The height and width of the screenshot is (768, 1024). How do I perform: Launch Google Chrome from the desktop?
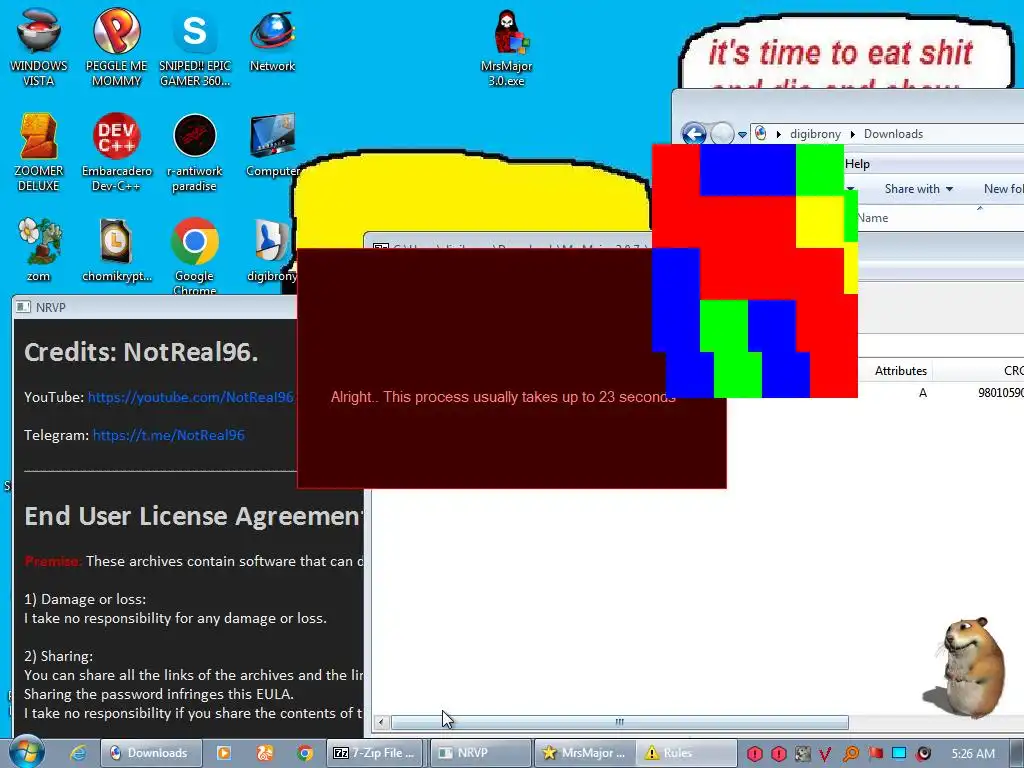coord(195,256)
